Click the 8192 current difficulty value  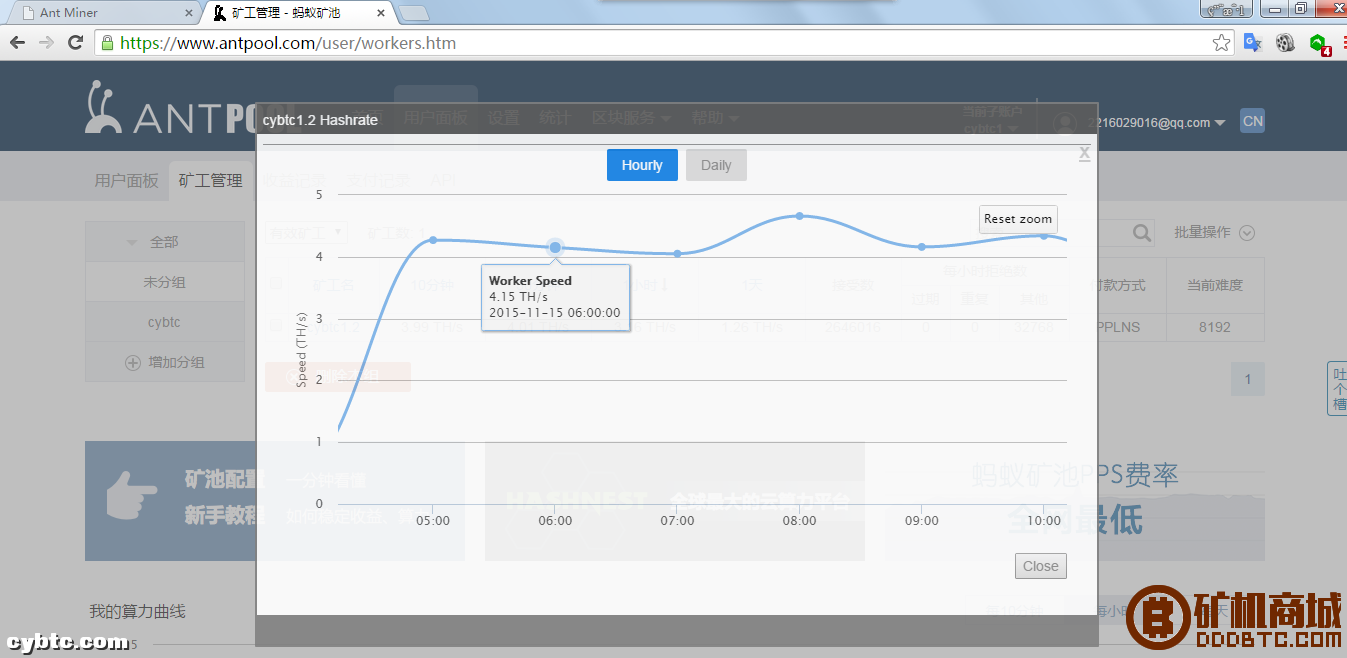tap(1214, 327)
